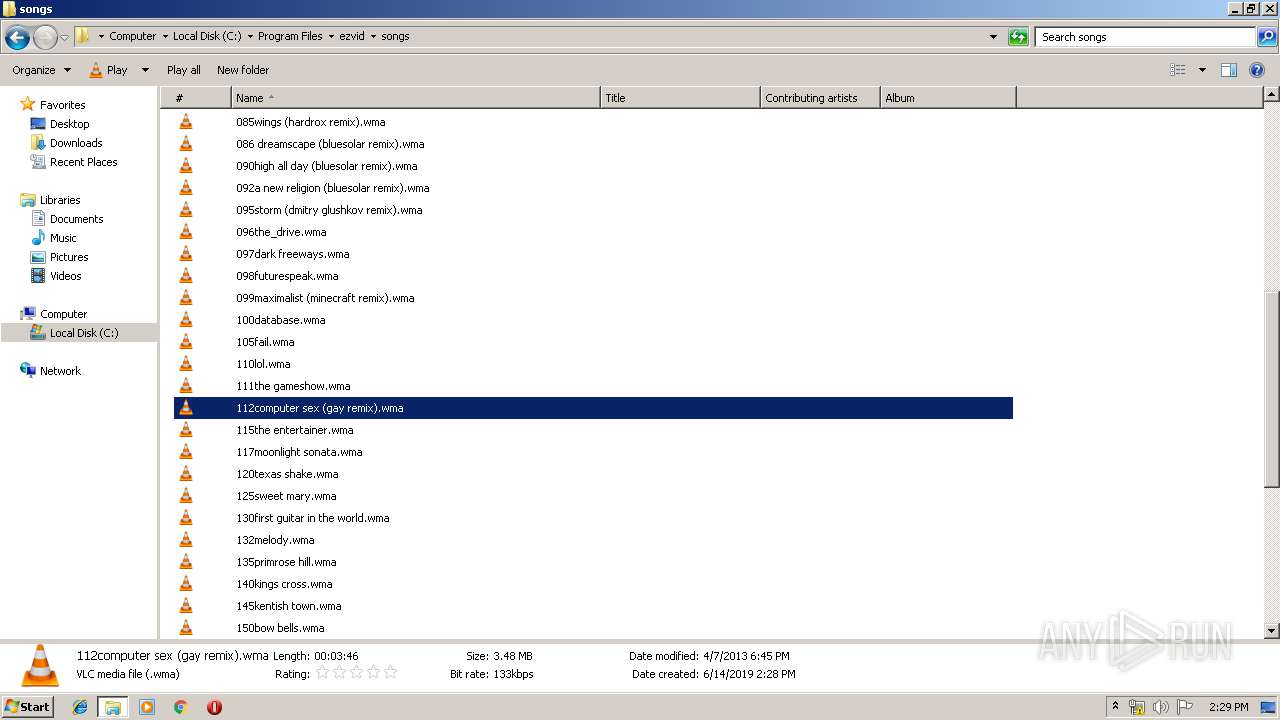Sort by the Name column header
This screenshot has width=1280, height=720.
(415, 98)
